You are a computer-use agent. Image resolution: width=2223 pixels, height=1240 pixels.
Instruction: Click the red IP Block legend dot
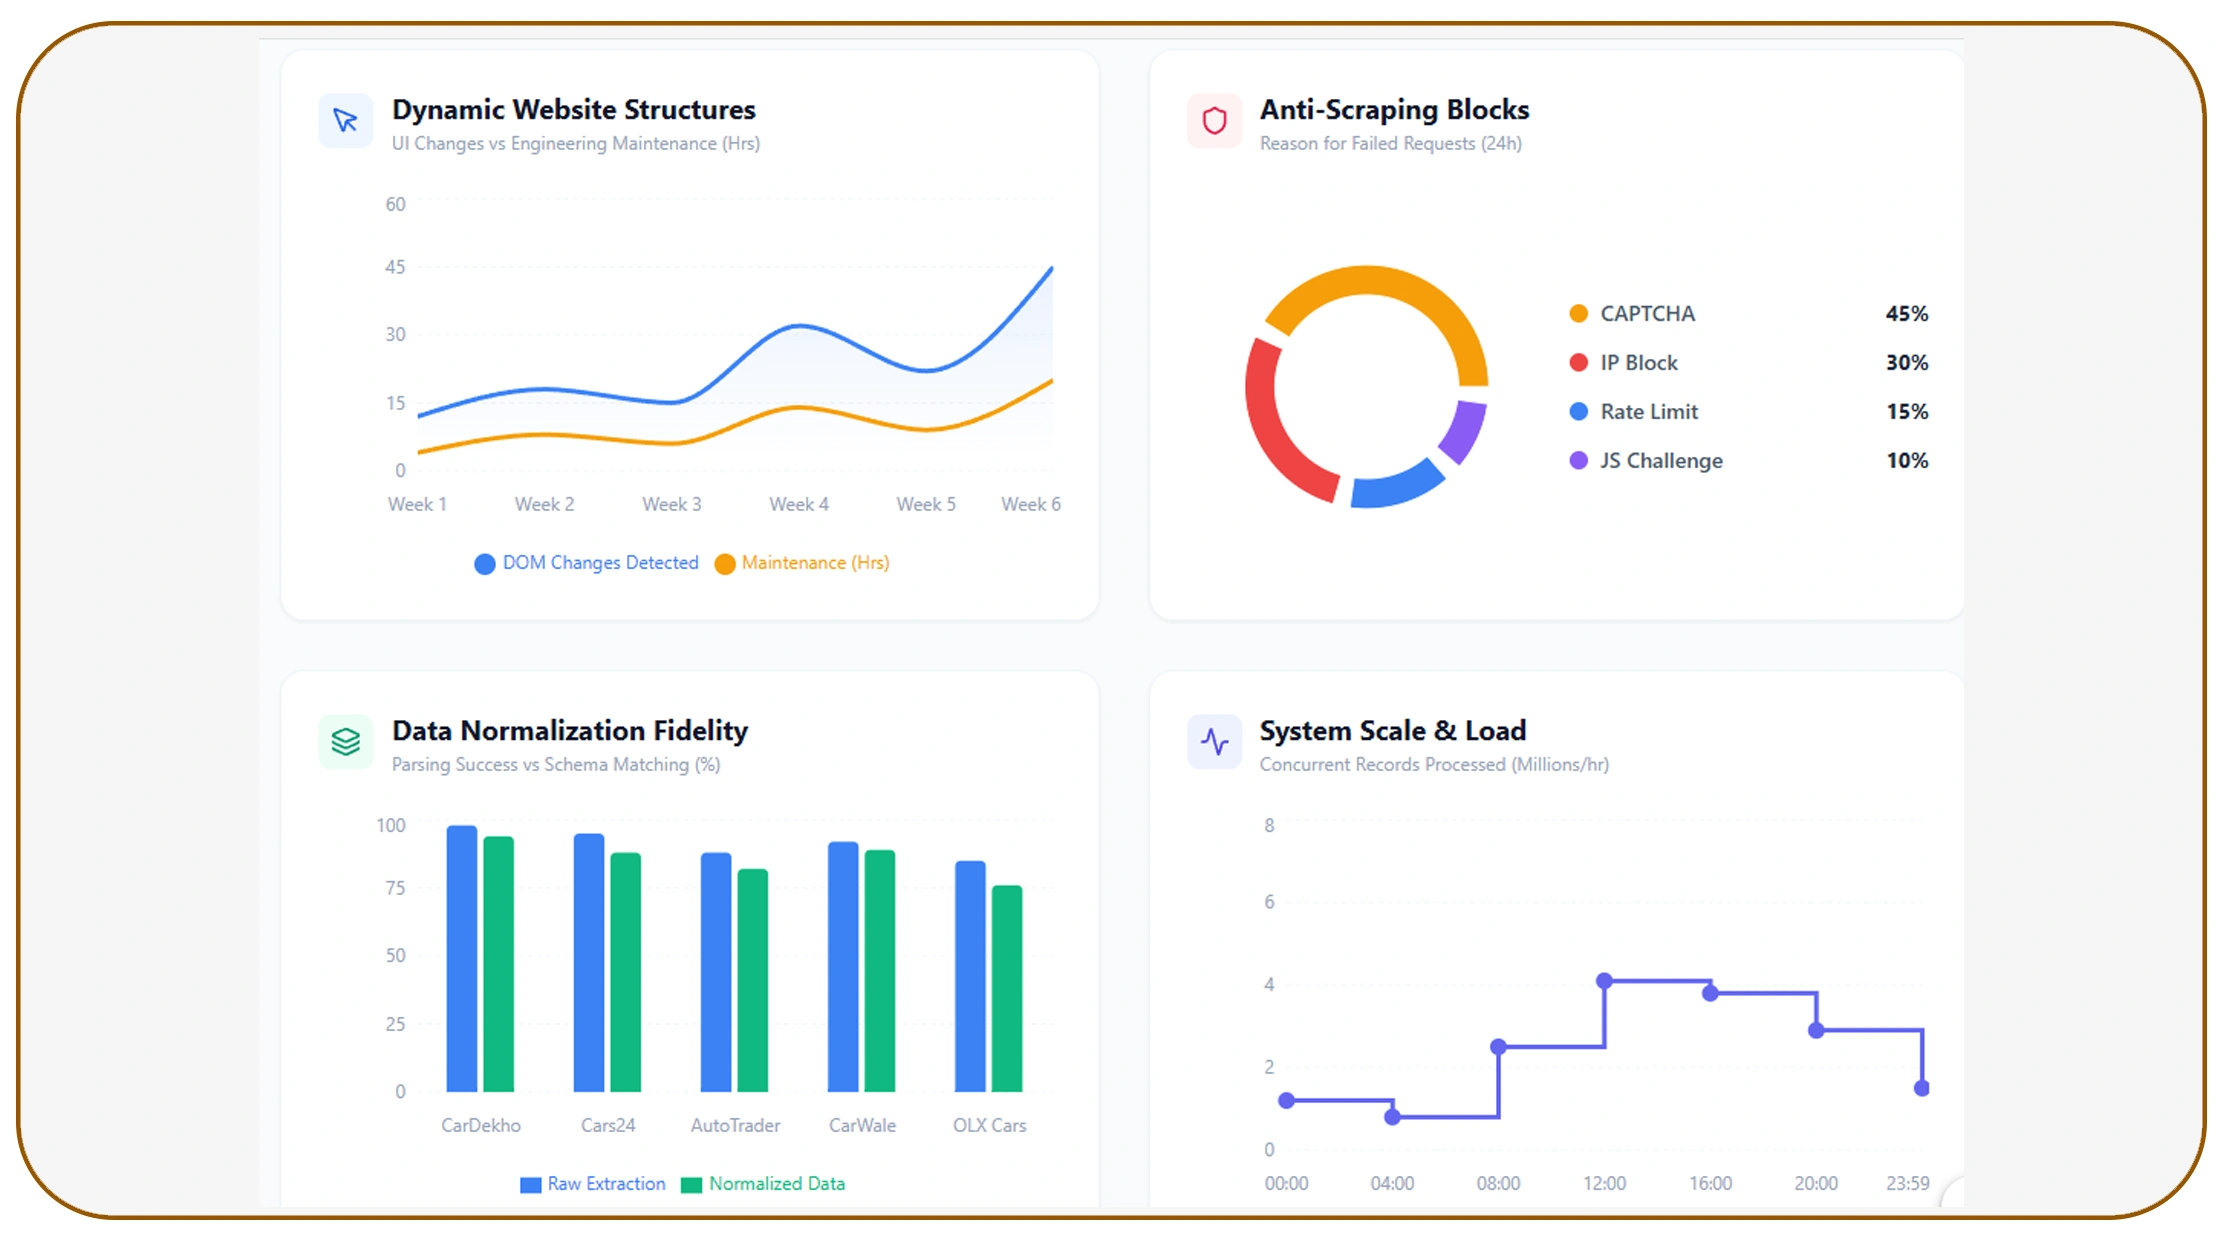click(1580, 362)
